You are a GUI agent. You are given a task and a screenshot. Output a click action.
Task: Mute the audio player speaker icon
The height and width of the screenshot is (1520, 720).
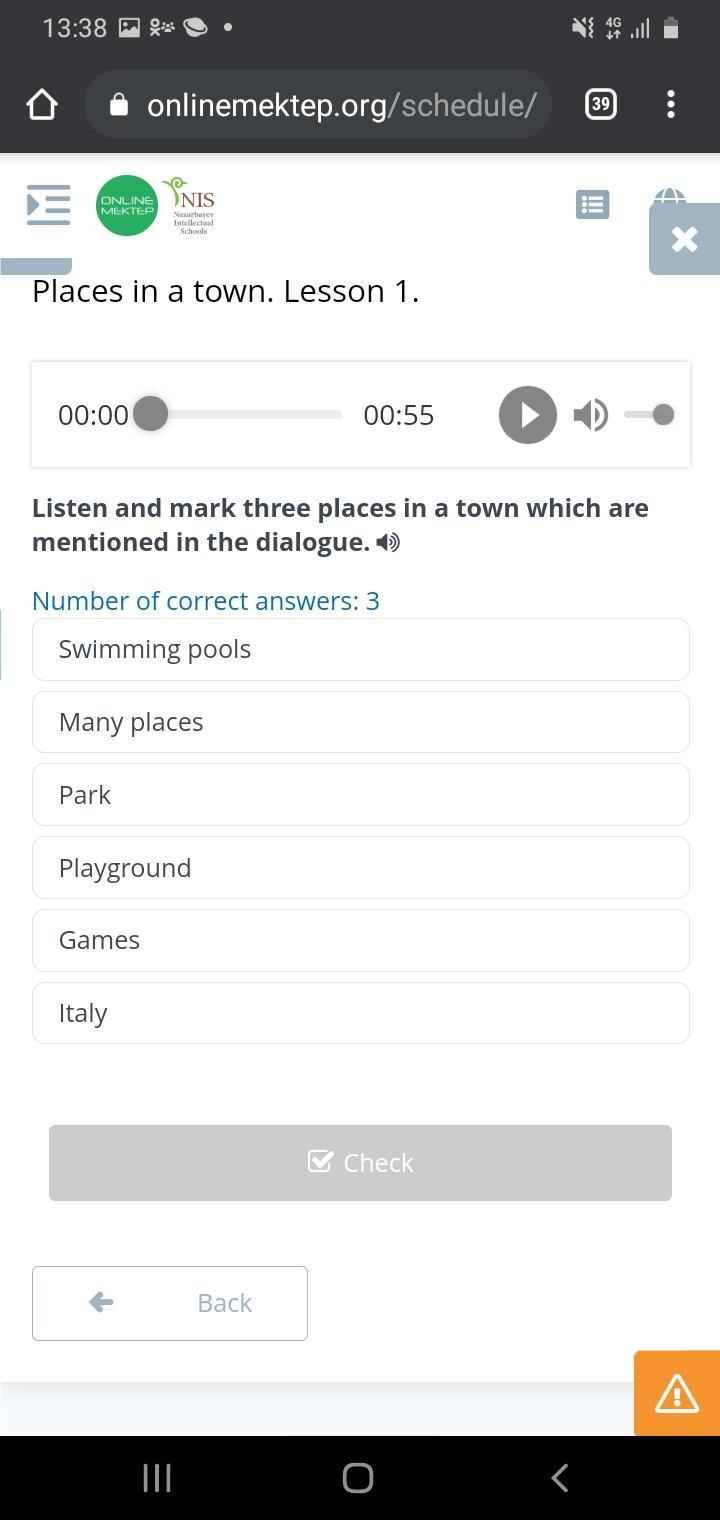click(590, 415)
